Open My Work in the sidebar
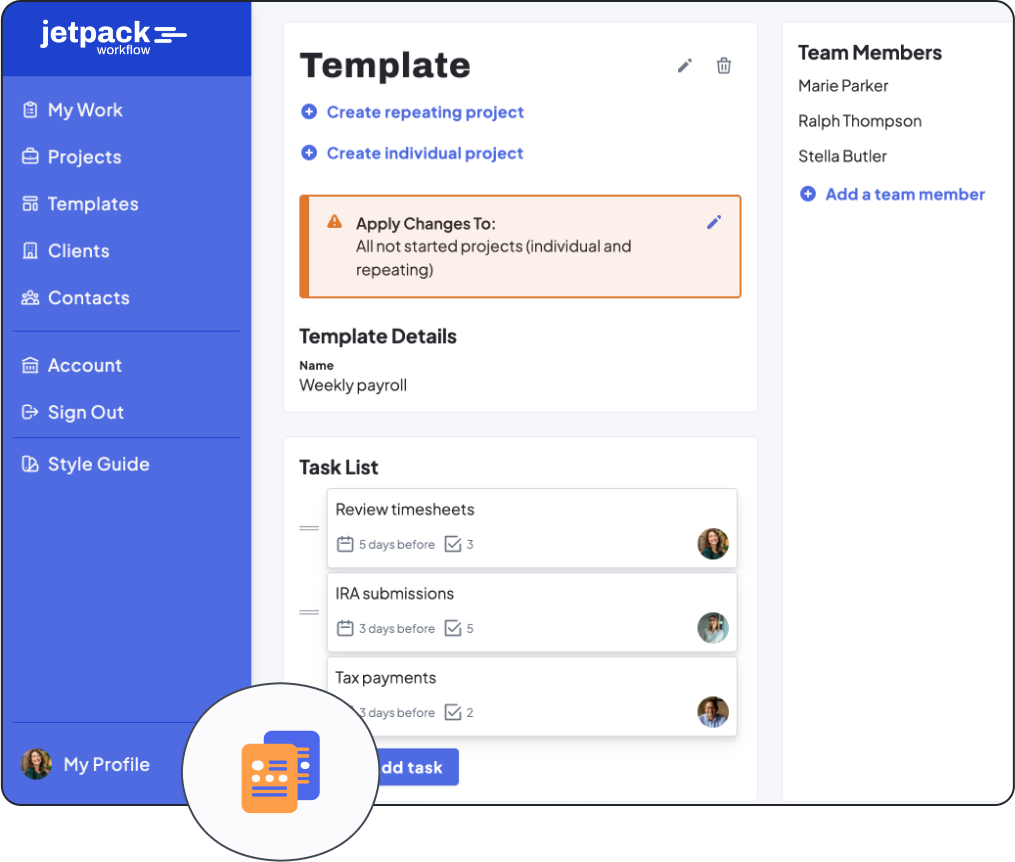The image size is (1015, 862). click(x=85, y=110)
